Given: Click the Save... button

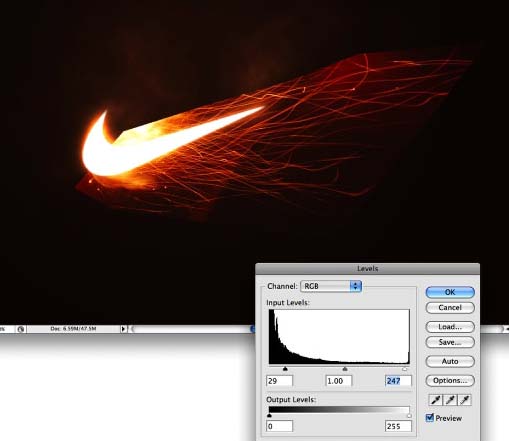Looking at the screenshot, I should pos(450,342).
